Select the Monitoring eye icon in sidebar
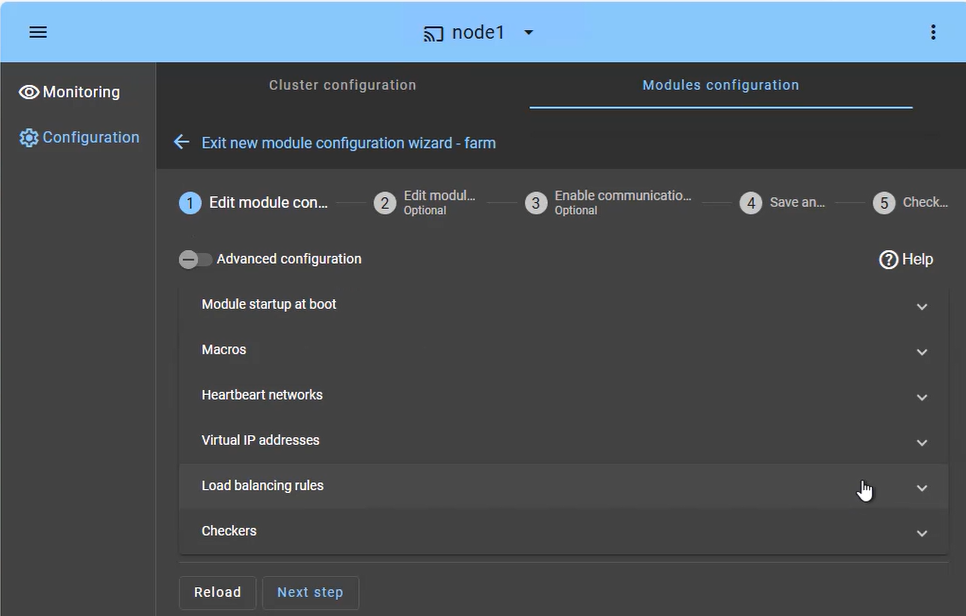Screen dimensions: 966x616 coord(29,91)
